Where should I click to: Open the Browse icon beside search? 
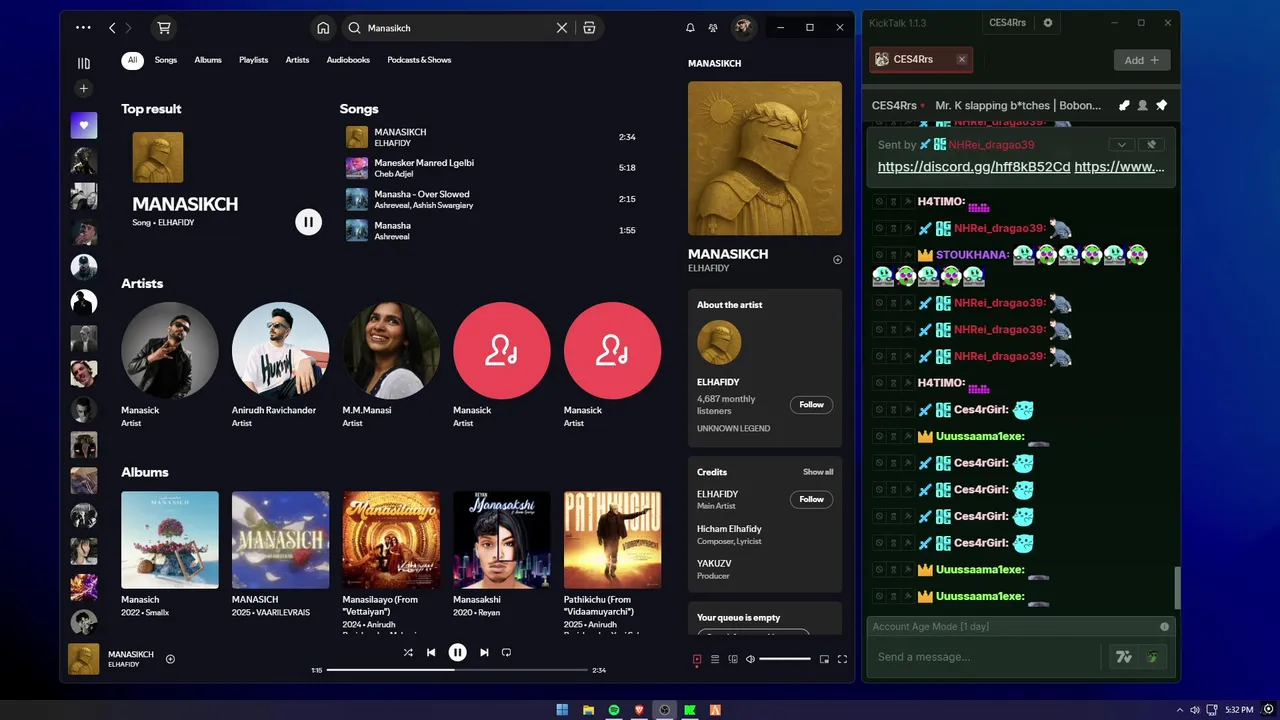[x=589, y=28]
